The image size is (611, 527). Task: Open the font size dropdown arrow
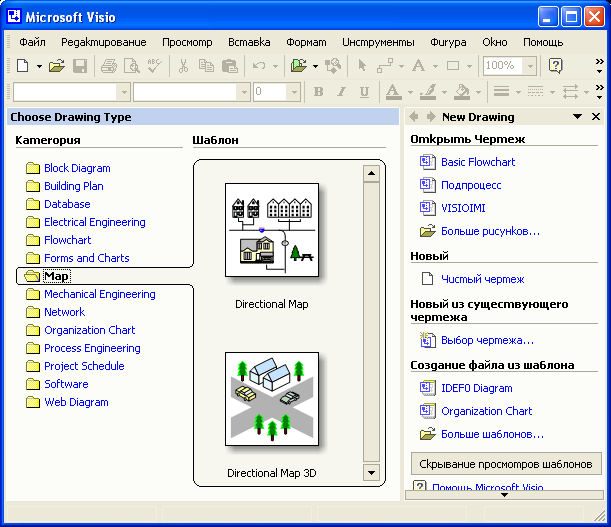(294, 92)
